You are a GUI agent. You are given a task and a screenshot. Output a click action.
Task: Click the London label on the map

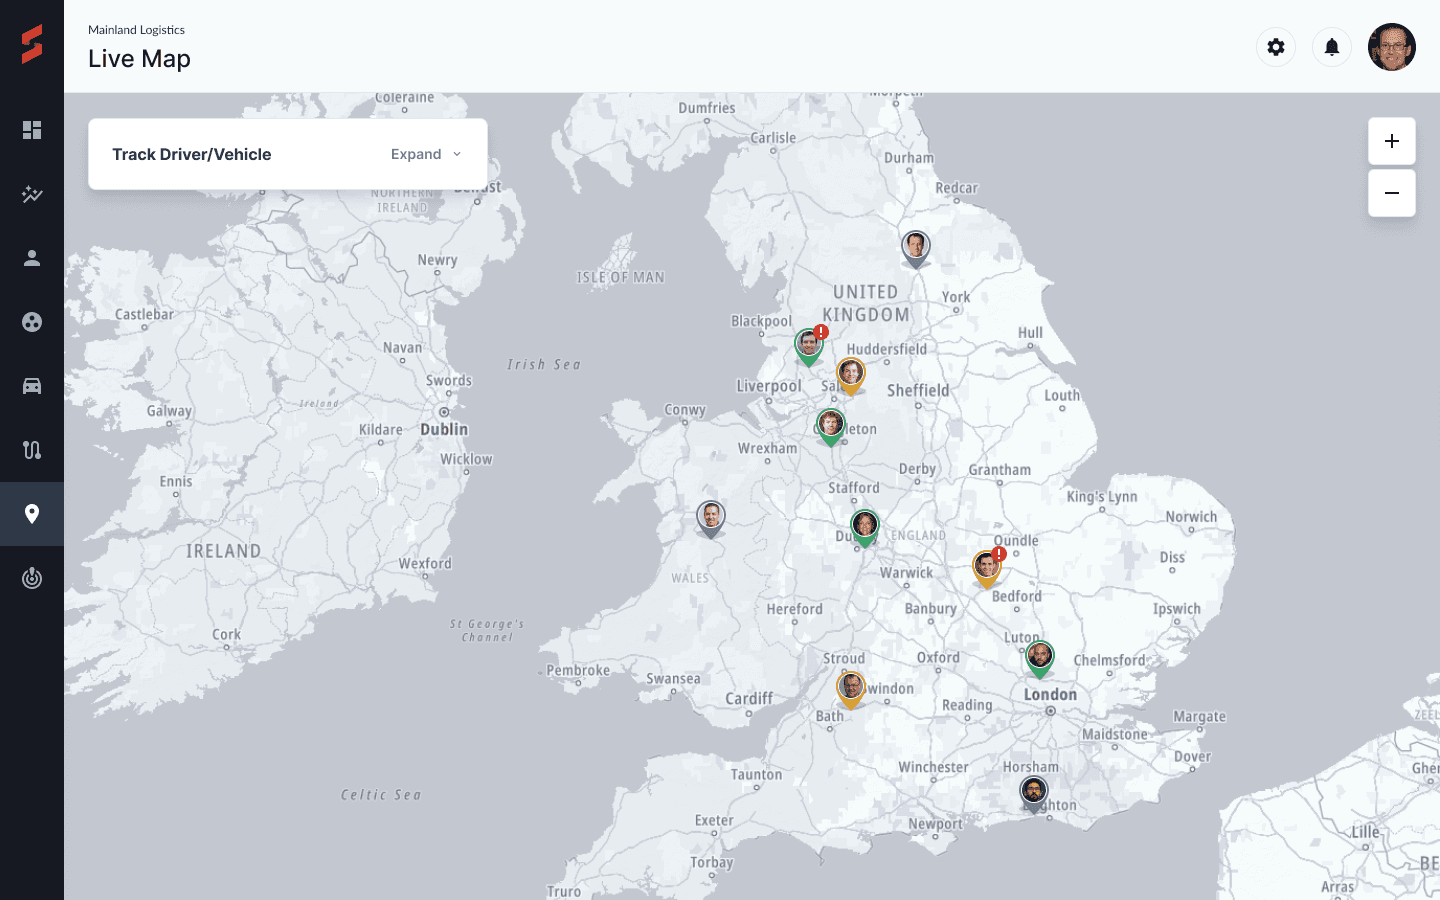1050,694
